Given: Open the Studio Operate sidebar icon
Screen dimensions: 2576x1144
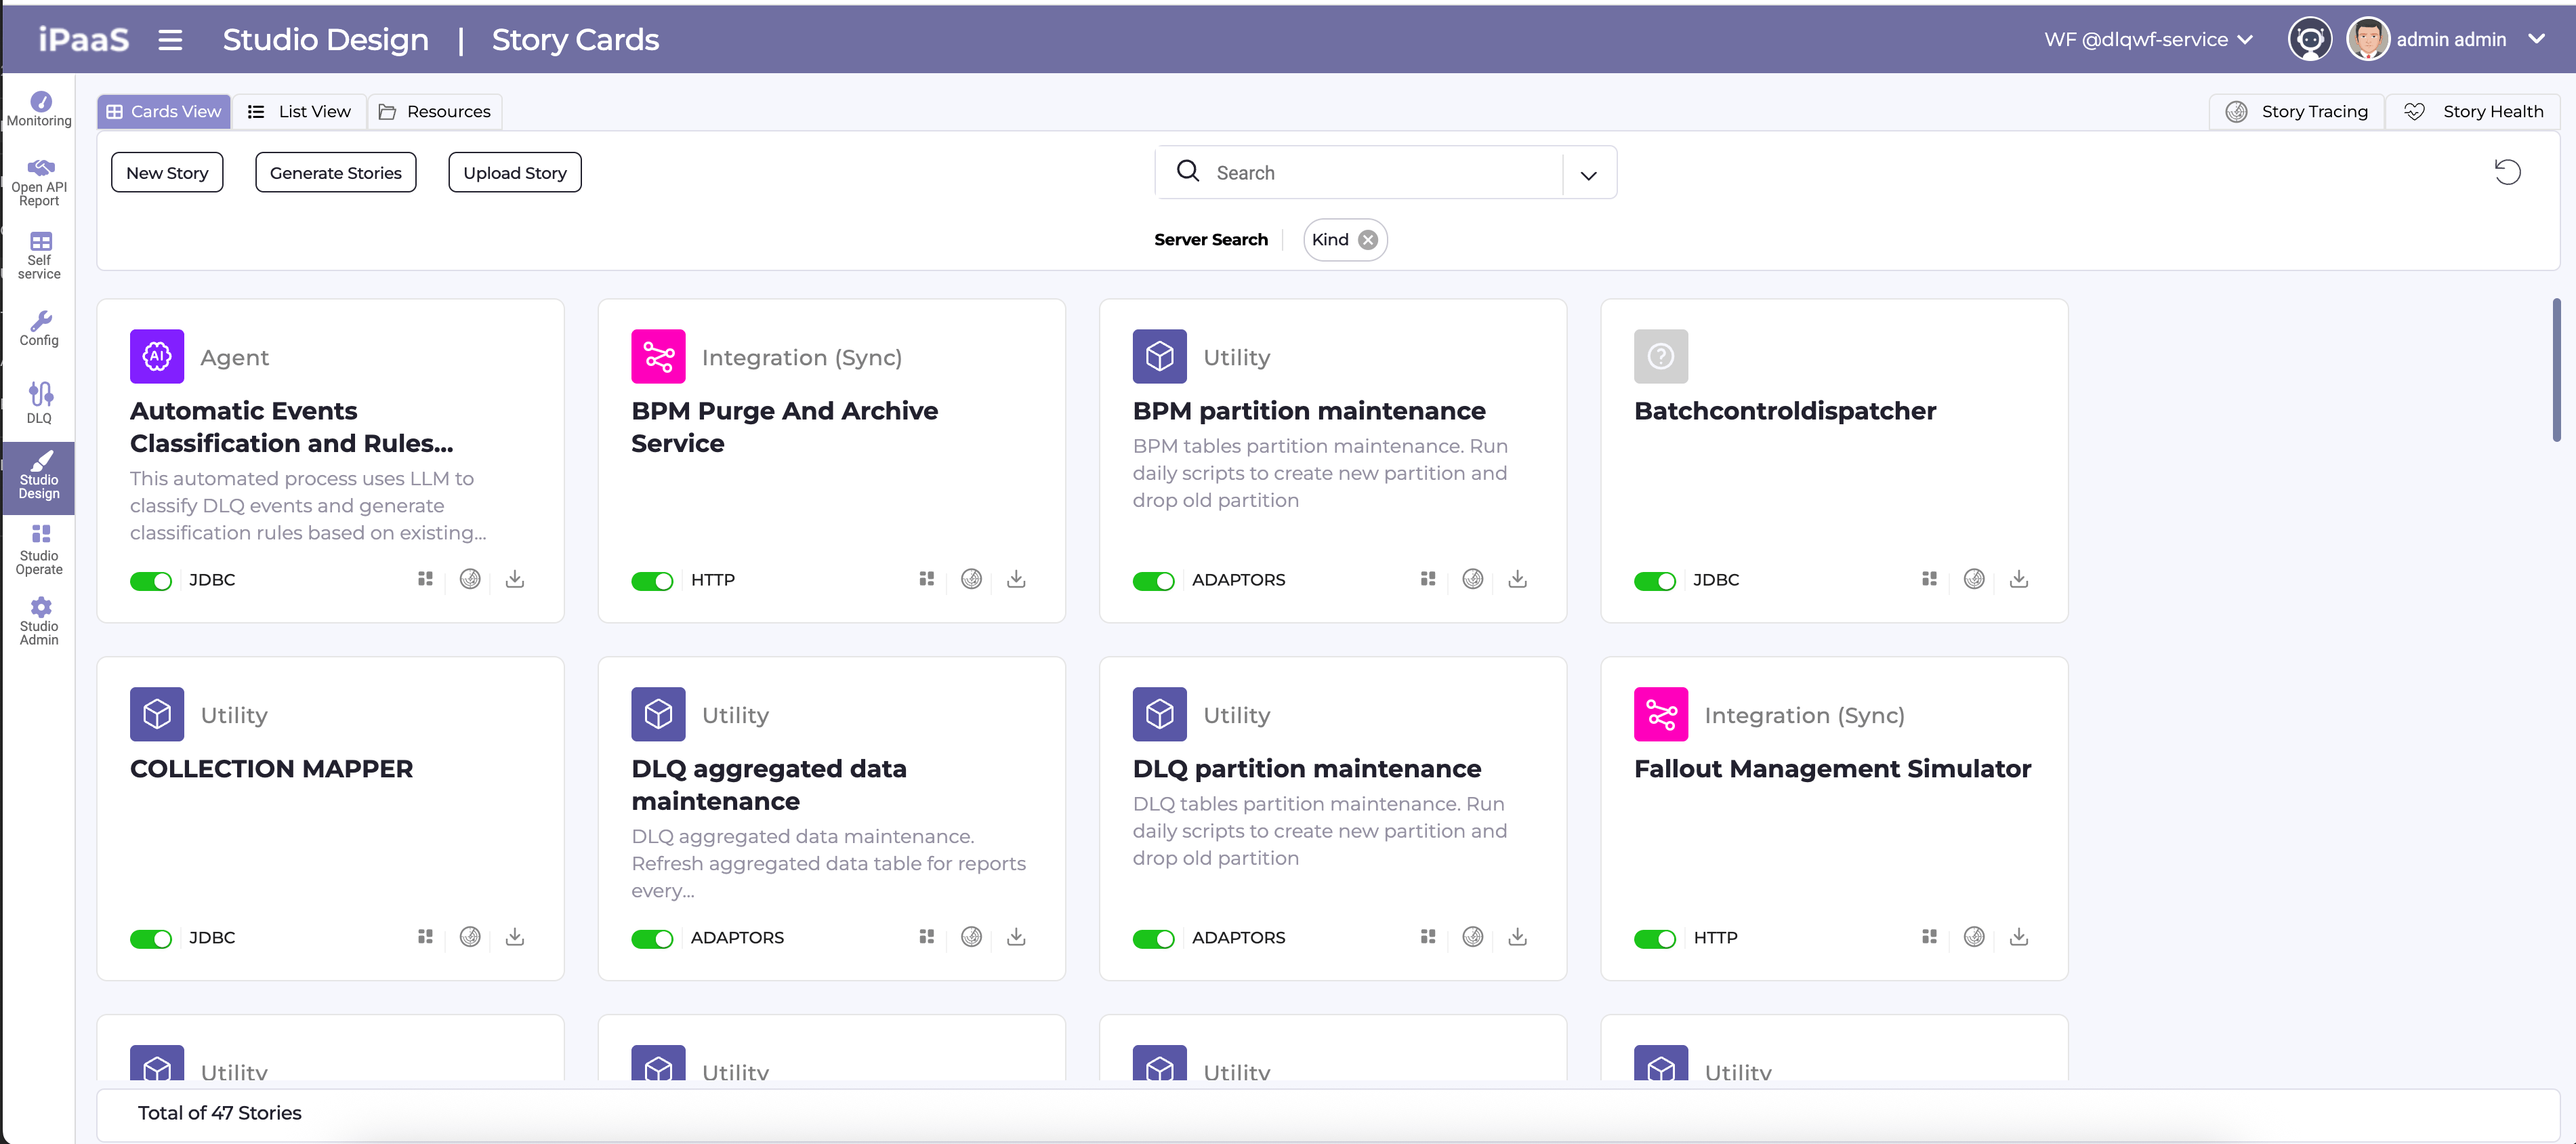Looking at the screenshot, I should pyautogui.click(x=39, y=549).
